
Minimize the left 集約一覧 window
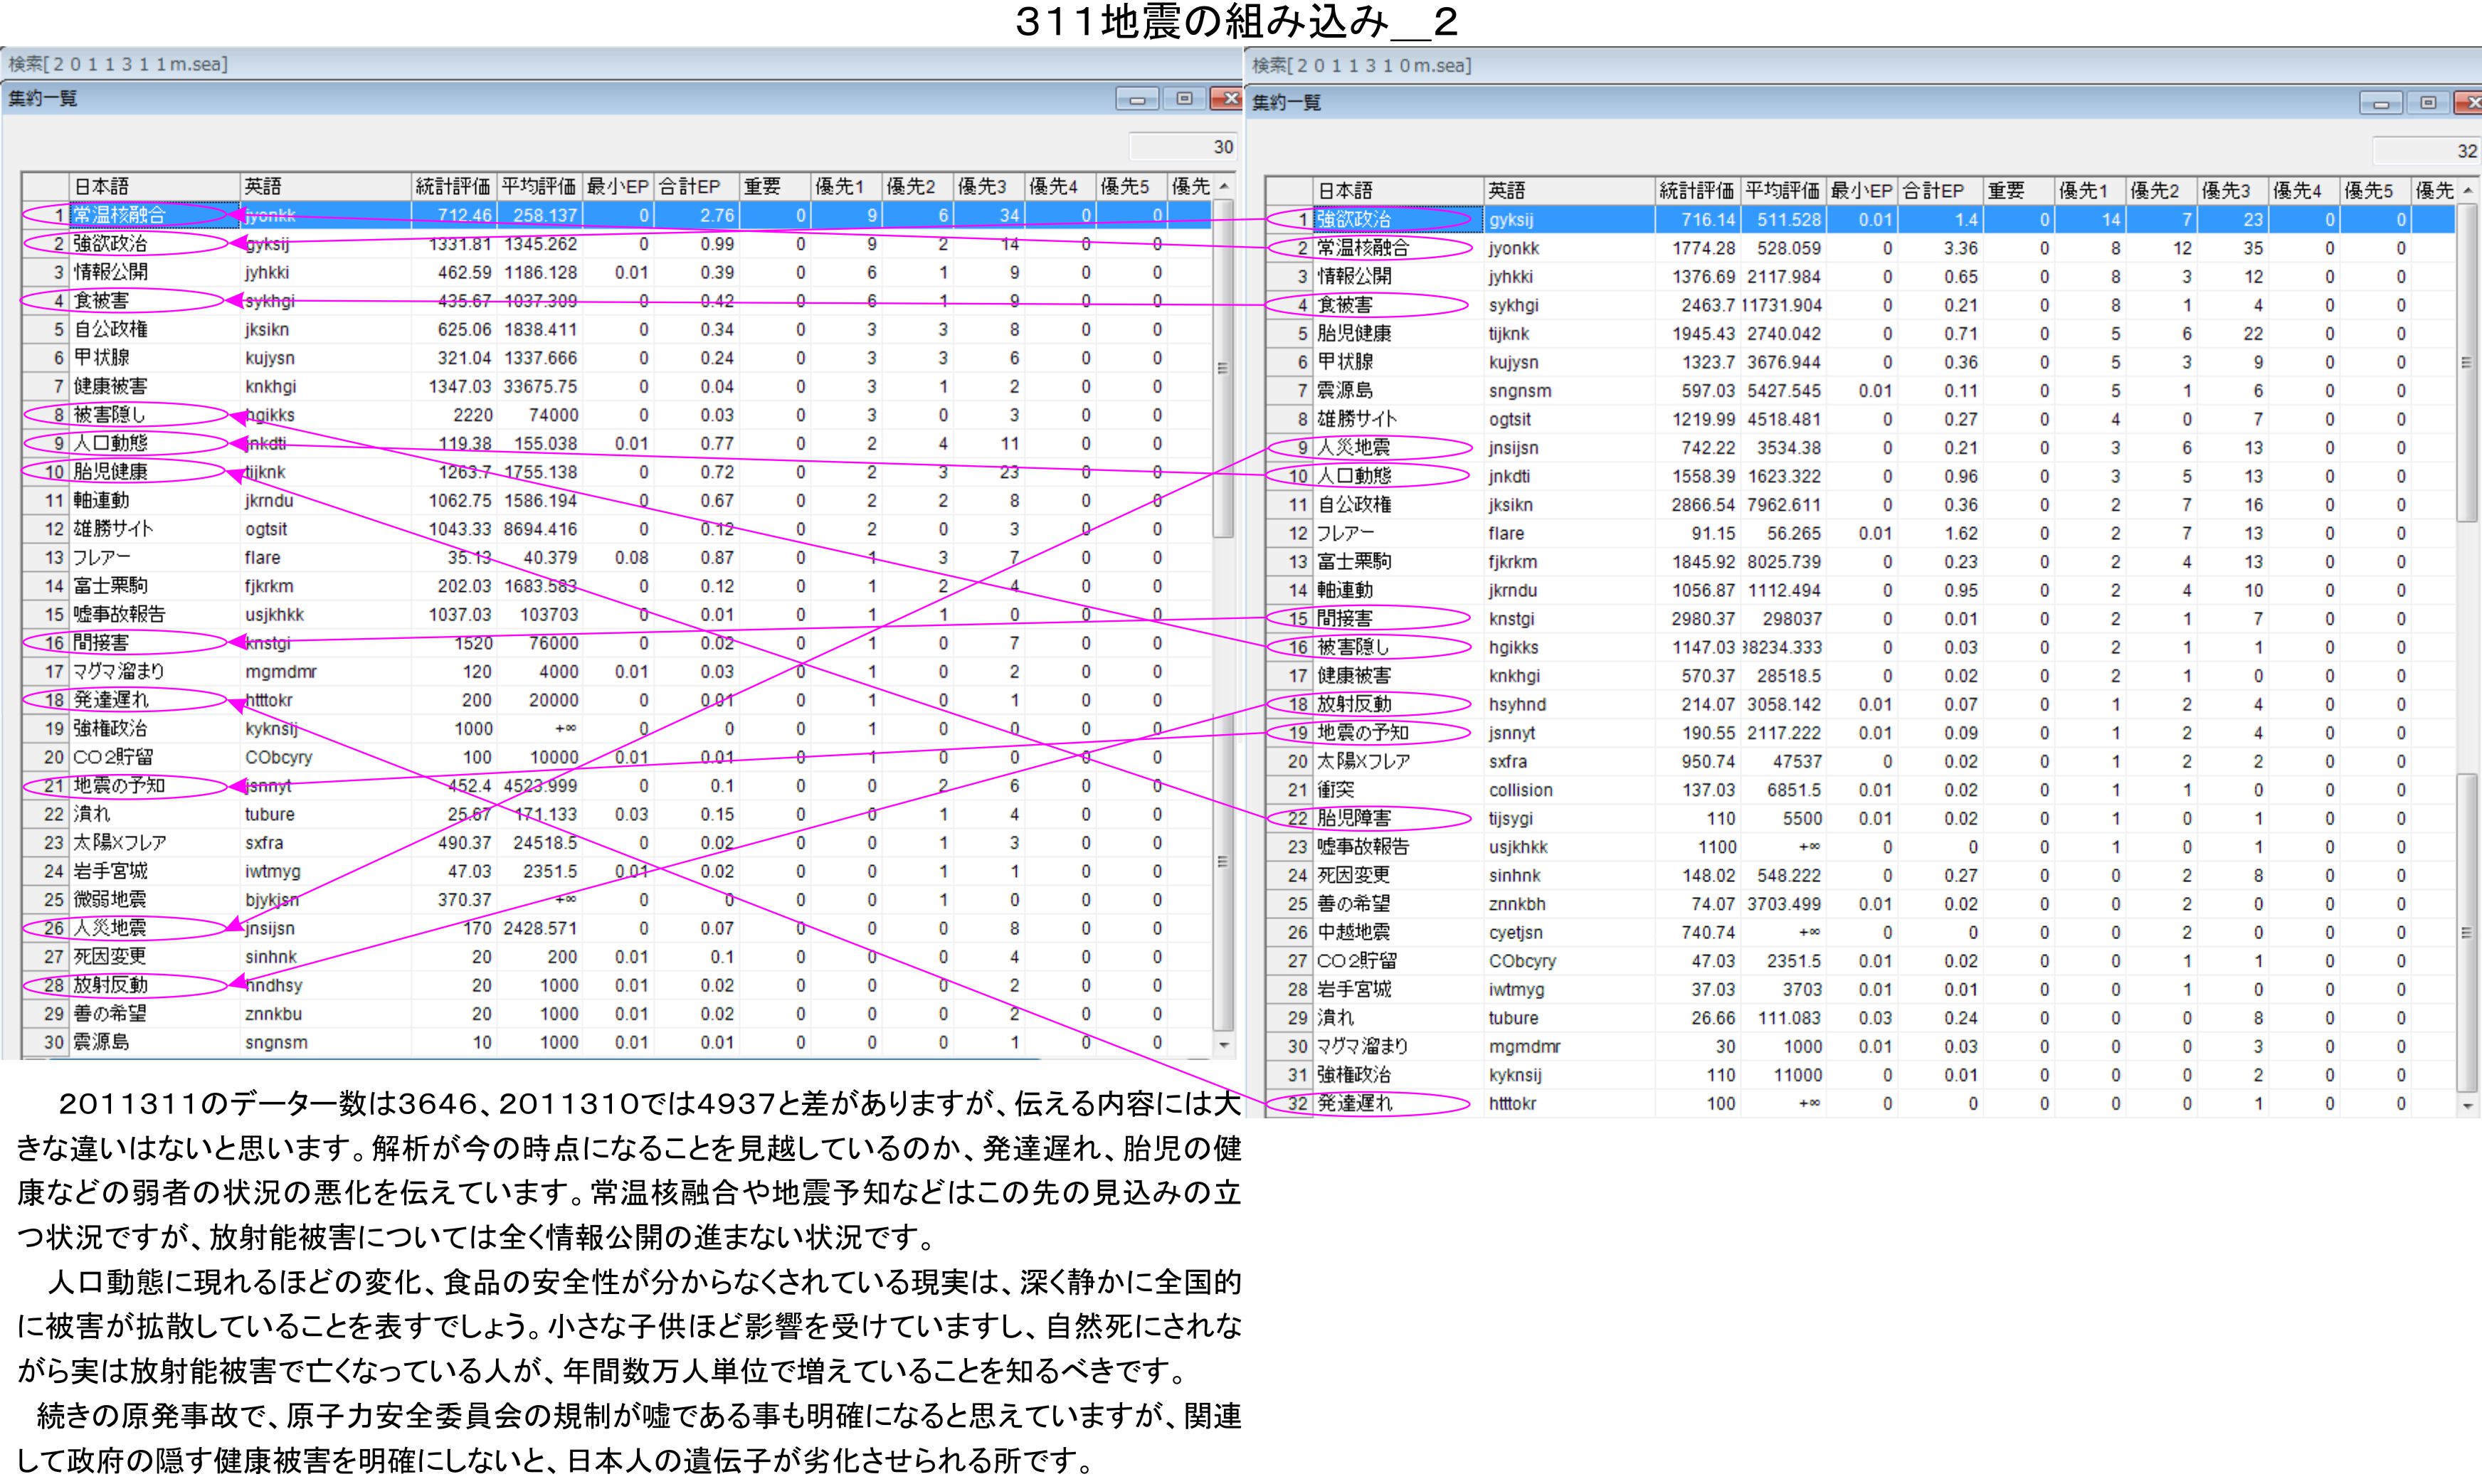tap(1137, 99)
